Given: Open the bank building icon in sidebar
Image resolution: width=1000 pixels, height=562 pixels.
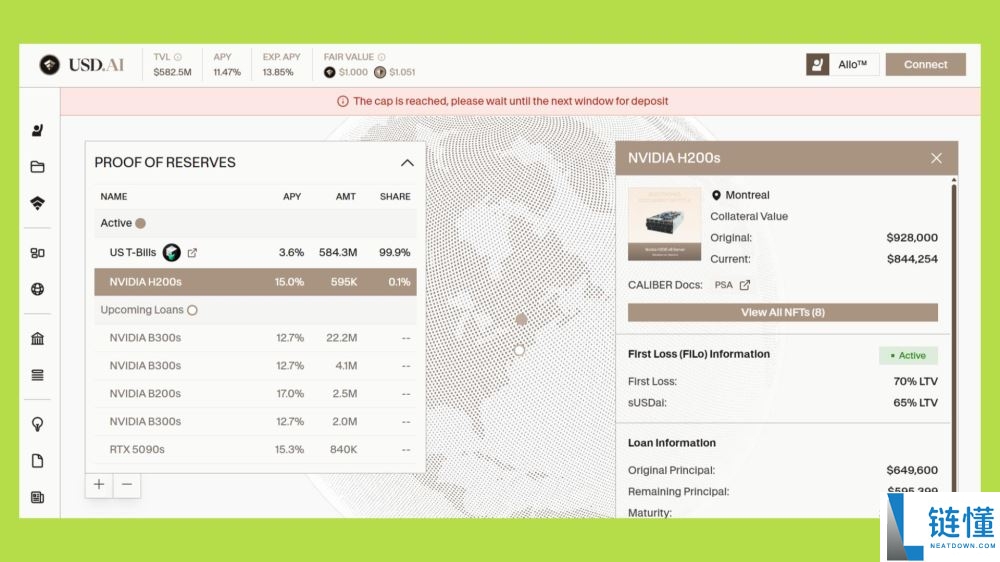Looking at the screenshot, I should (x=38, y=339).
